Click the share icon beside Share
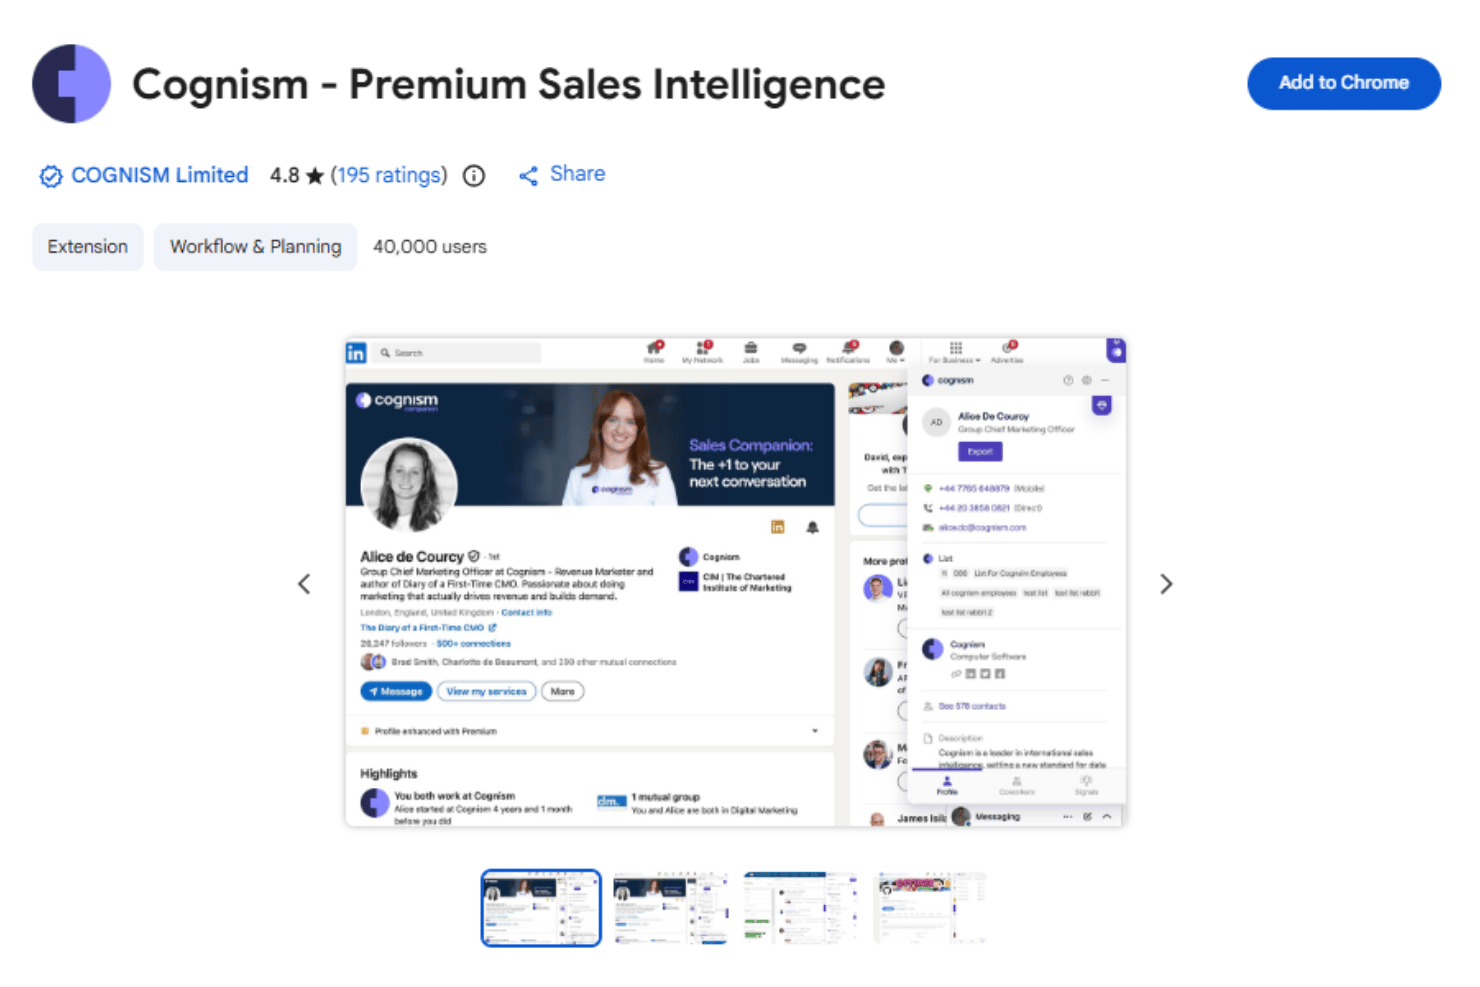Viewport: 1480px width, 987px height. tap(528, 176)
